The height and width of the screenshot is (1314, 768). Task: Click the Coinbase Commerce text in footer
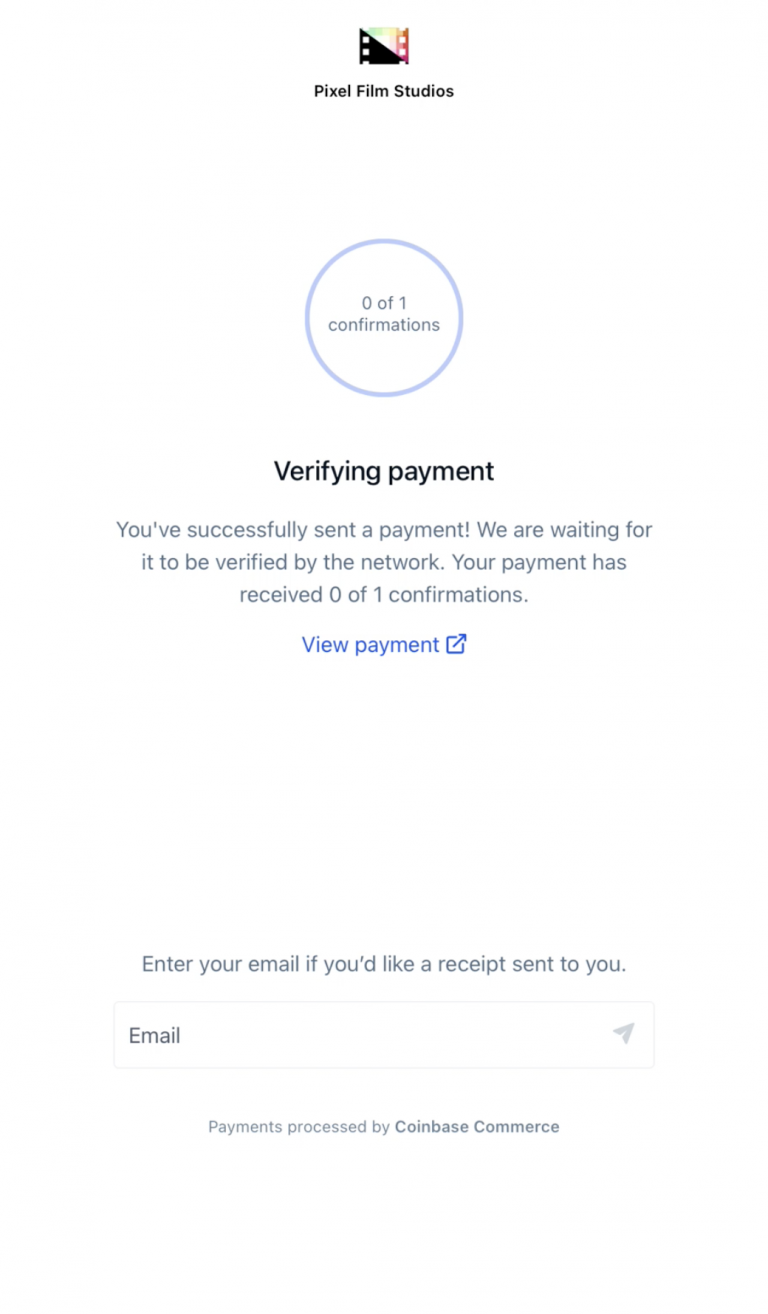477,1127
